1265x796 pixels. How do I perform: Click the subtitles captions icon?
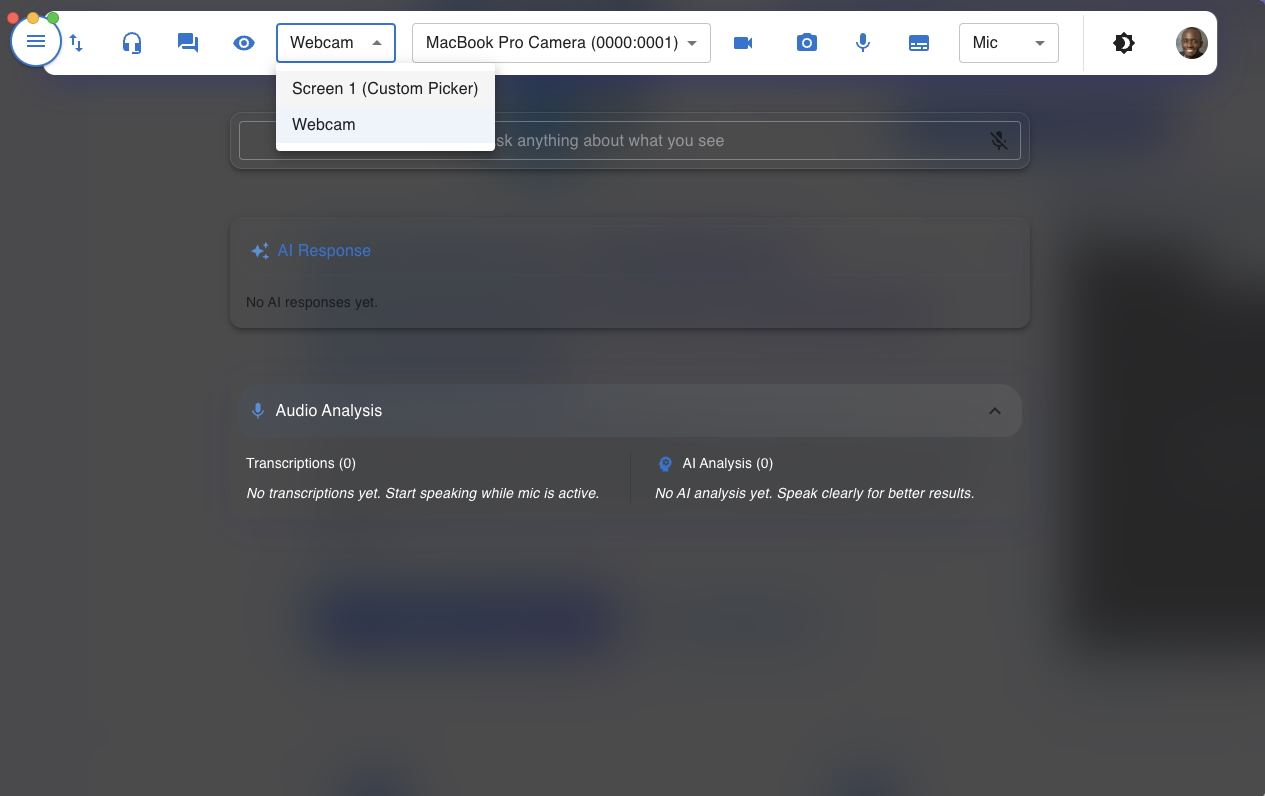[x=919, y=43]
